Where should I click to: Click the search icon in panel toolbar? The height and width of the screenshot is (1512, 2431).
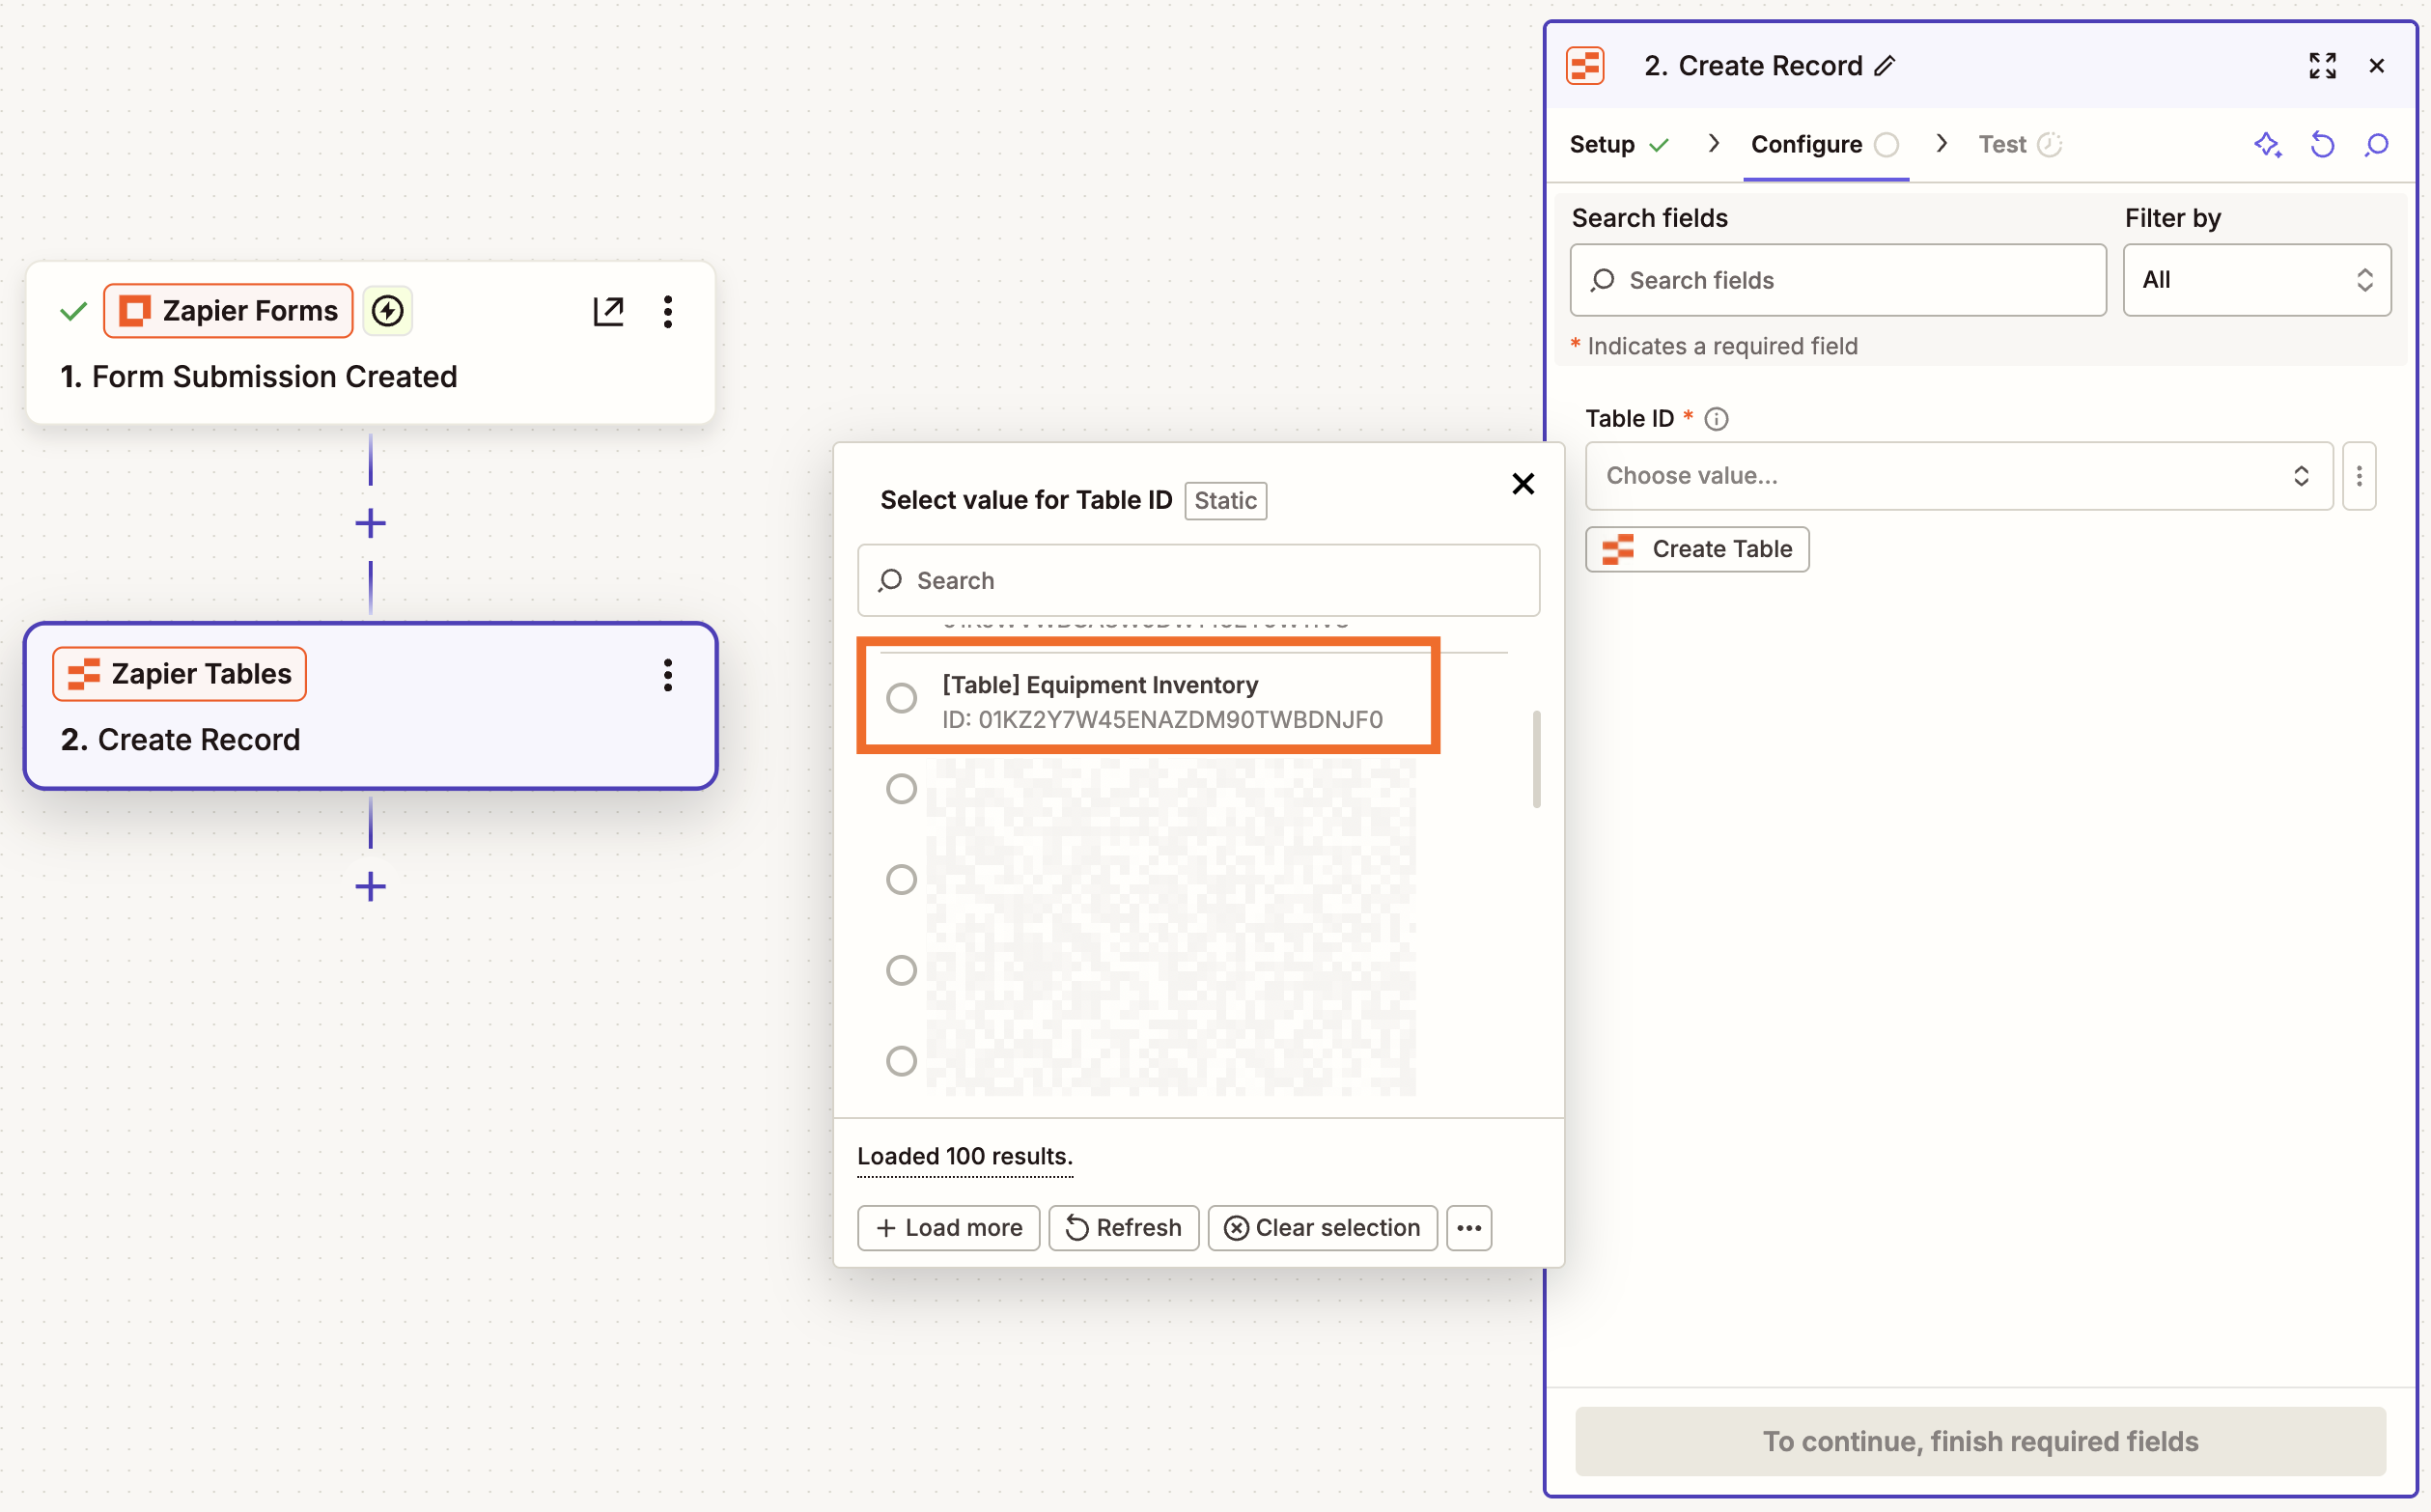(x=2376, y=145)
